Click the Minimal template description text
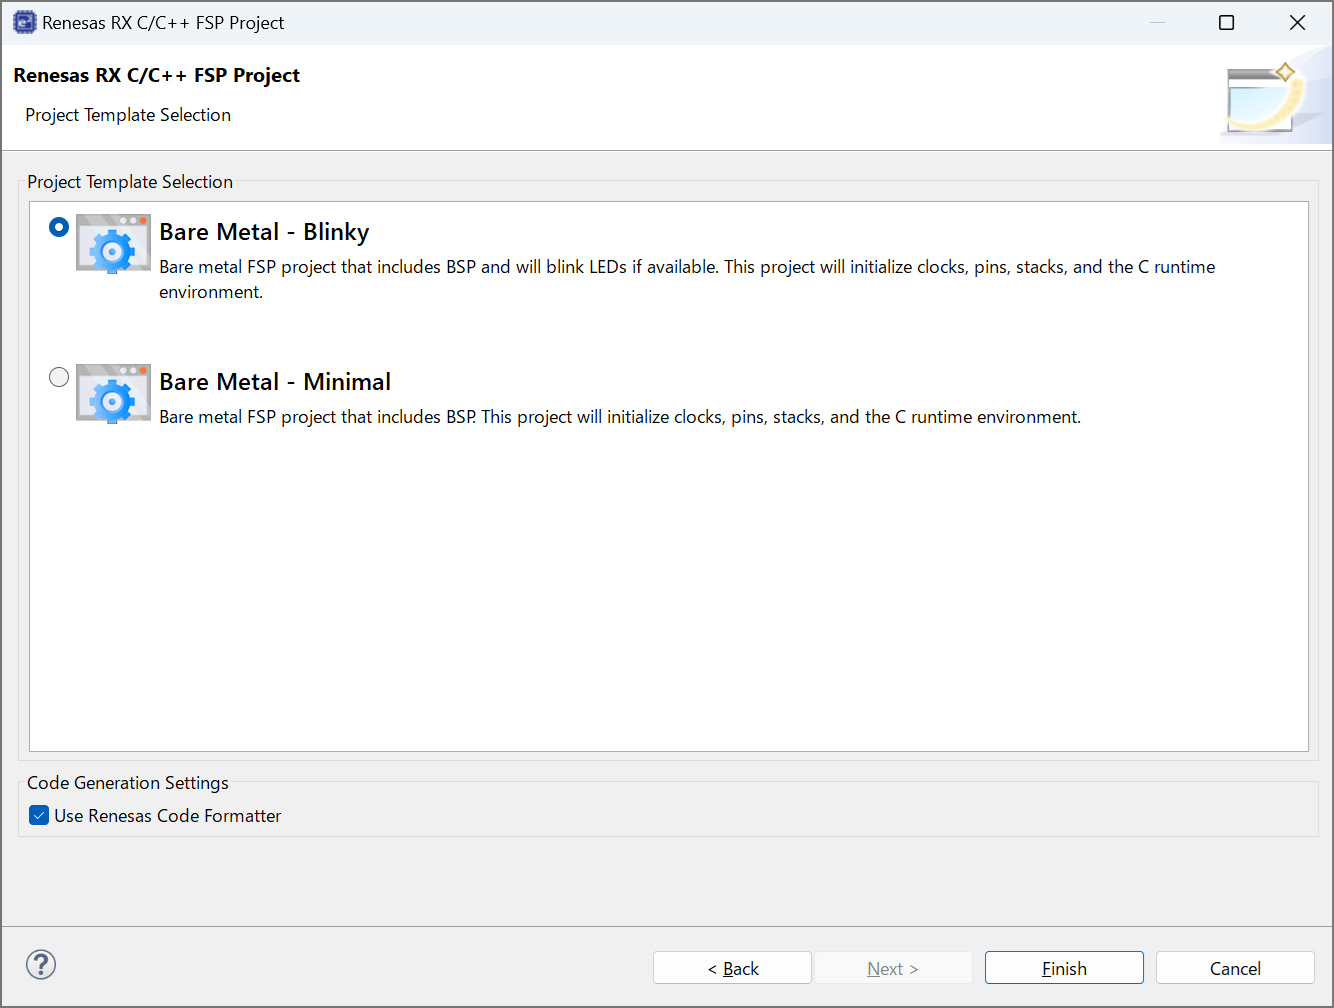 coord(620,417)
